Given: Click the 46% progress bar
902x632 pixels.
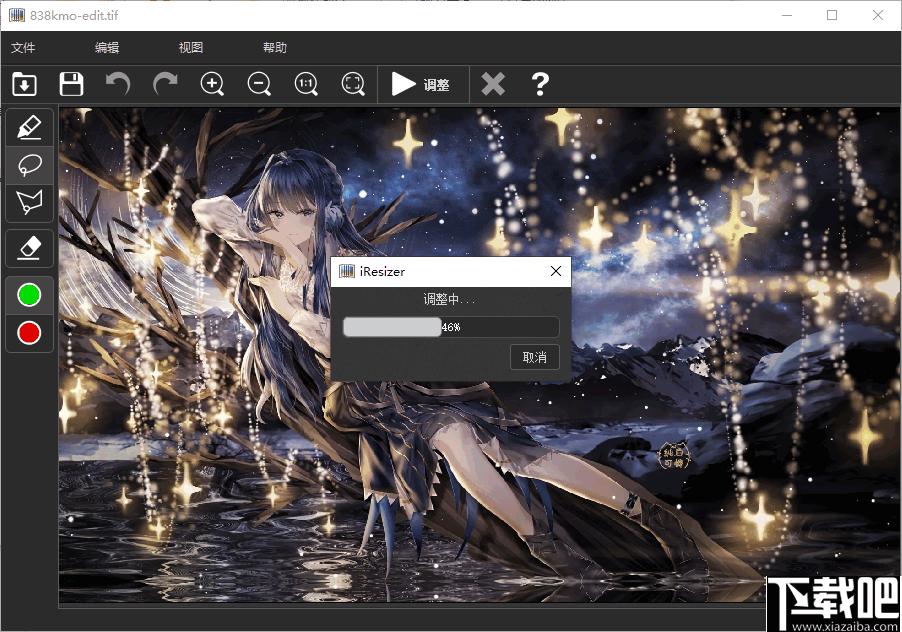Looking at the screenshot, I should coord(451,327).
